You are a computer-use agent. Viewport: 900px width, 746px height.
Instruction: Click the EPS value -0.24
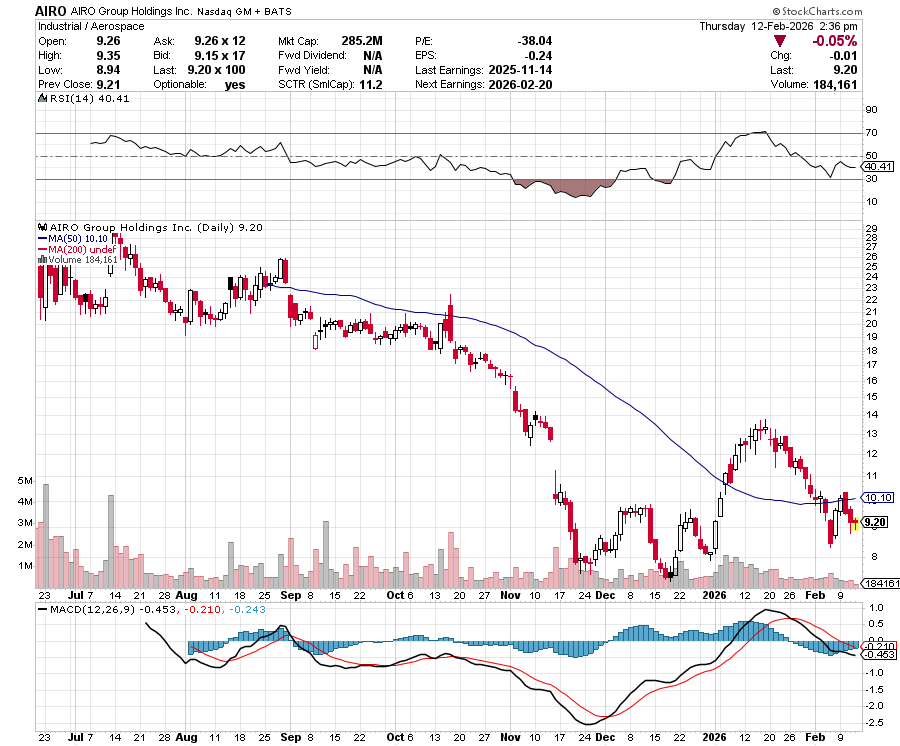click(x=538, y=56)
